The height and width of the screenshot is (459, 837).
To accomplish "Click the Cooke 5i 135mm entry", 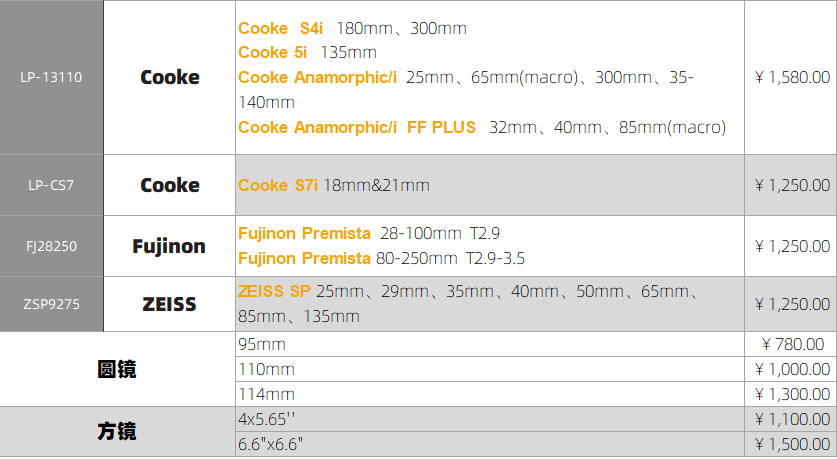I will (307, 52).
